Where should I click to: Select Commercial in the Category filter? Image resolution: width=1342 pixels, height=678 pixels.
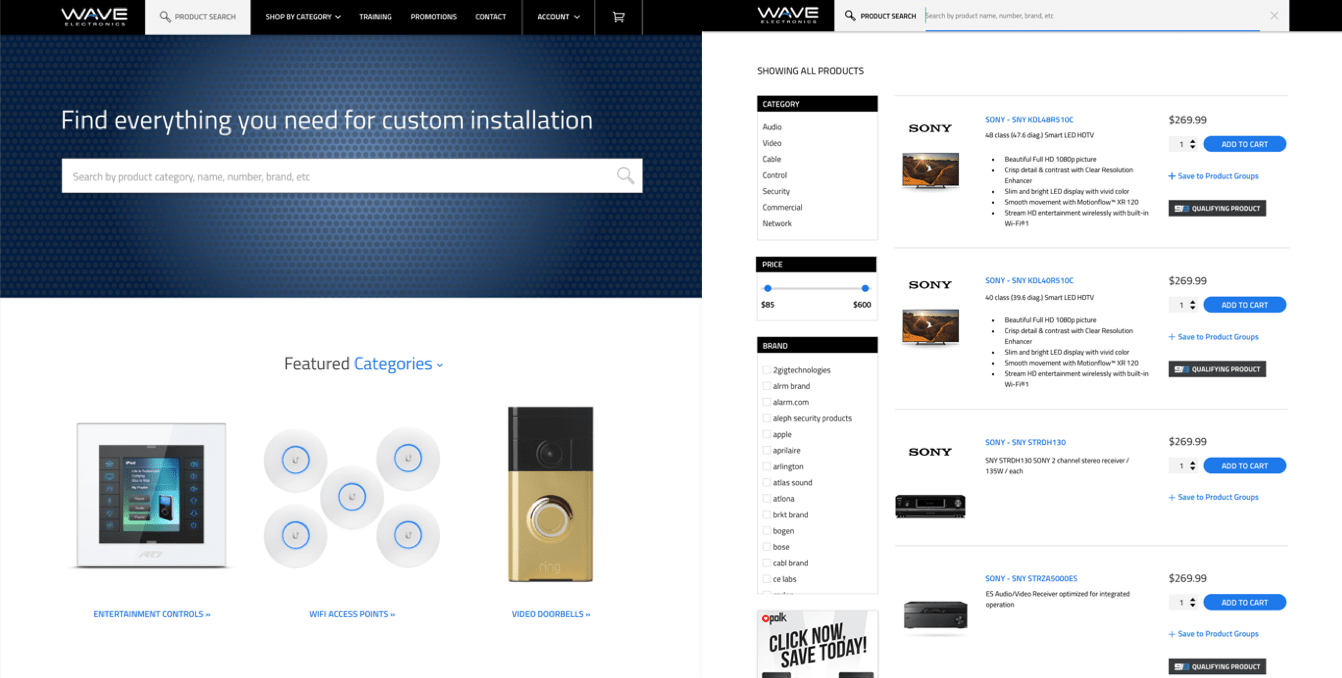pos(782,207)
